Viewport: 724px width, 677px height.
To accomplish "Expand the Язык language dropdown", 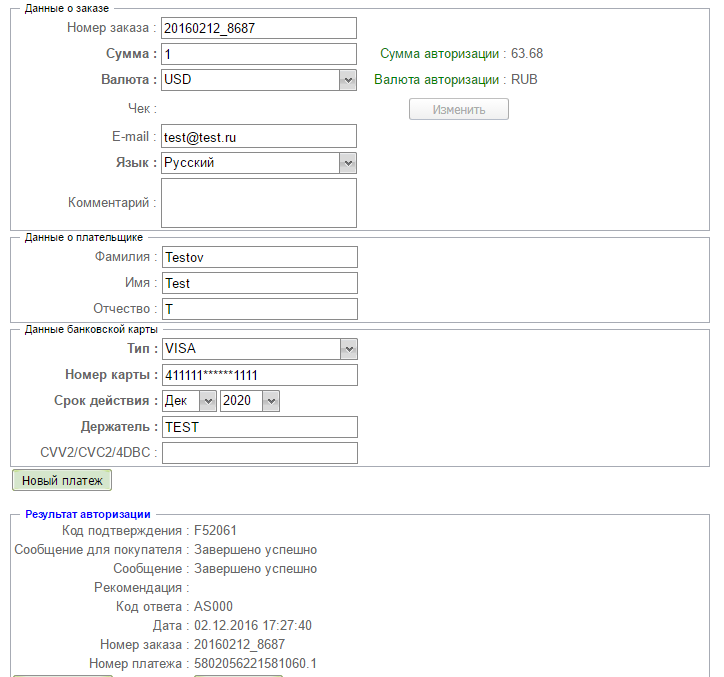I will tap(258, 162).
